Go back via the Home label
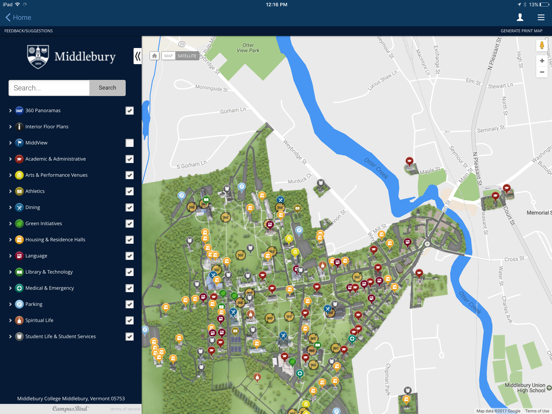 22,17
